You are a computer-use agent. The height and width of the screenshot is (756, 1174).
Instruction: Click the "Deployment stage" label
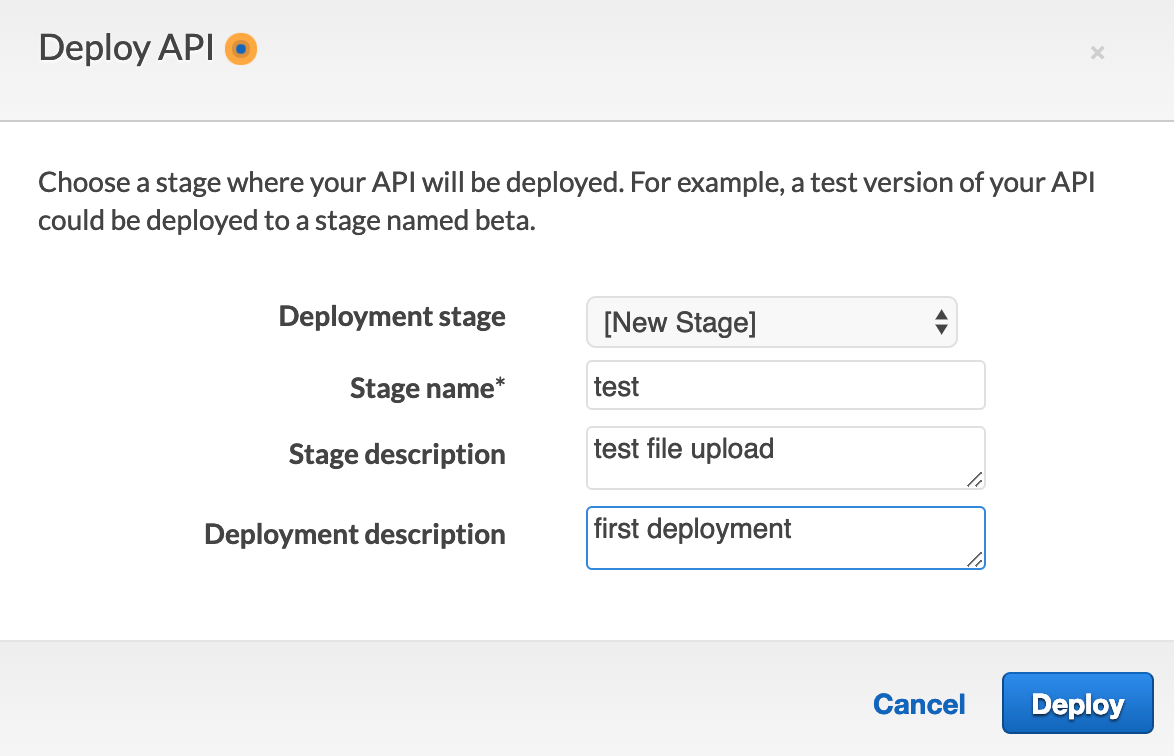(392, 317)
